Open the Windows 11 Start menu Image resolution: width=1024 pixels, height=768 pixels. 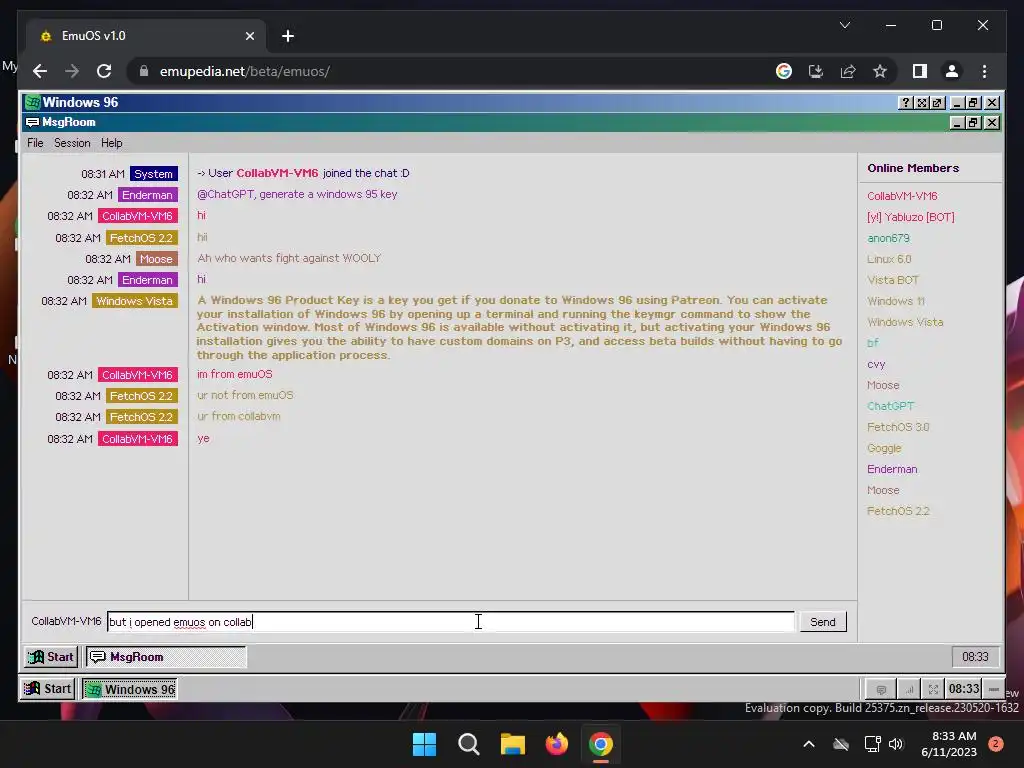tap(424, 744)
